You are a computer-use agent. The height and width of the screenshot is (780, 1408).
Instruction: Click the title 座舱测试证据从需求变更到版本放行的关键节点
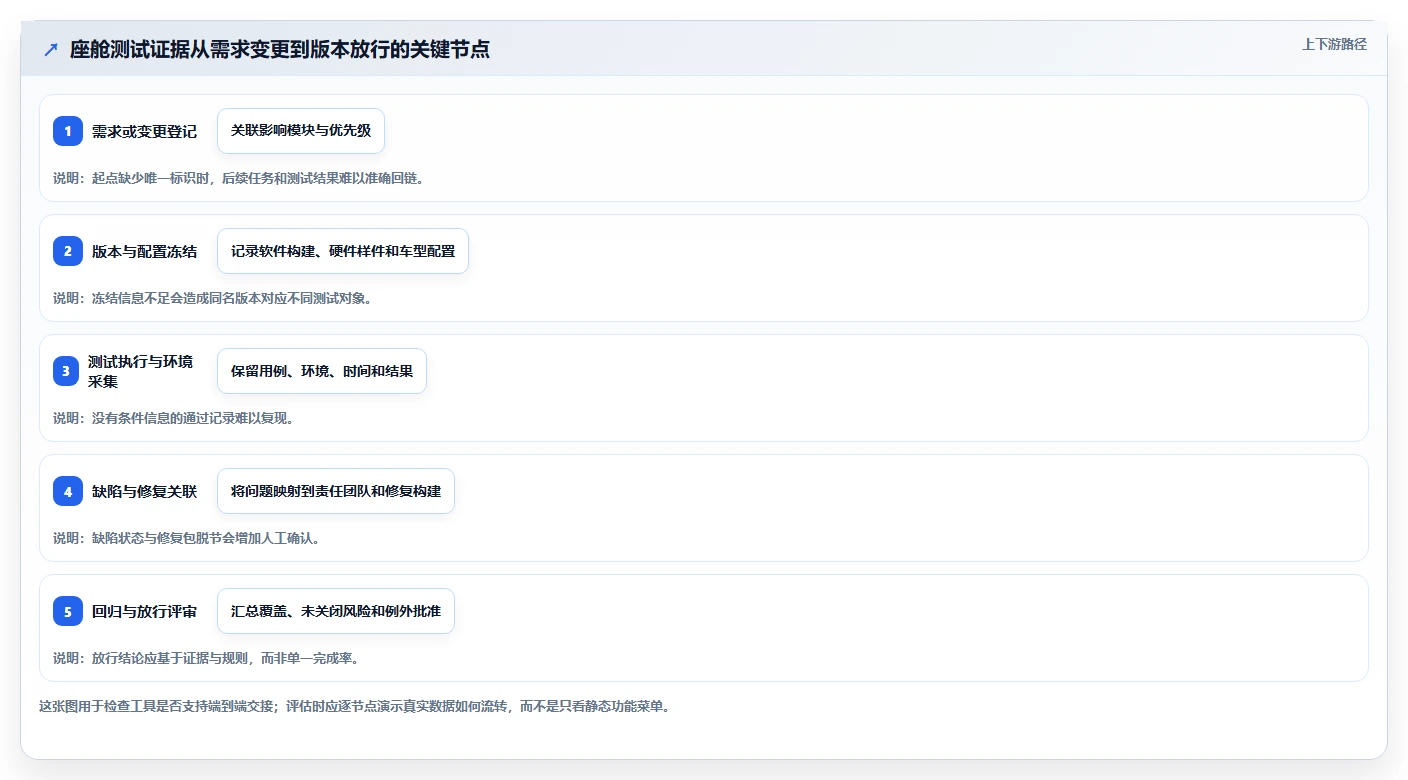click(x=279, y=50)
